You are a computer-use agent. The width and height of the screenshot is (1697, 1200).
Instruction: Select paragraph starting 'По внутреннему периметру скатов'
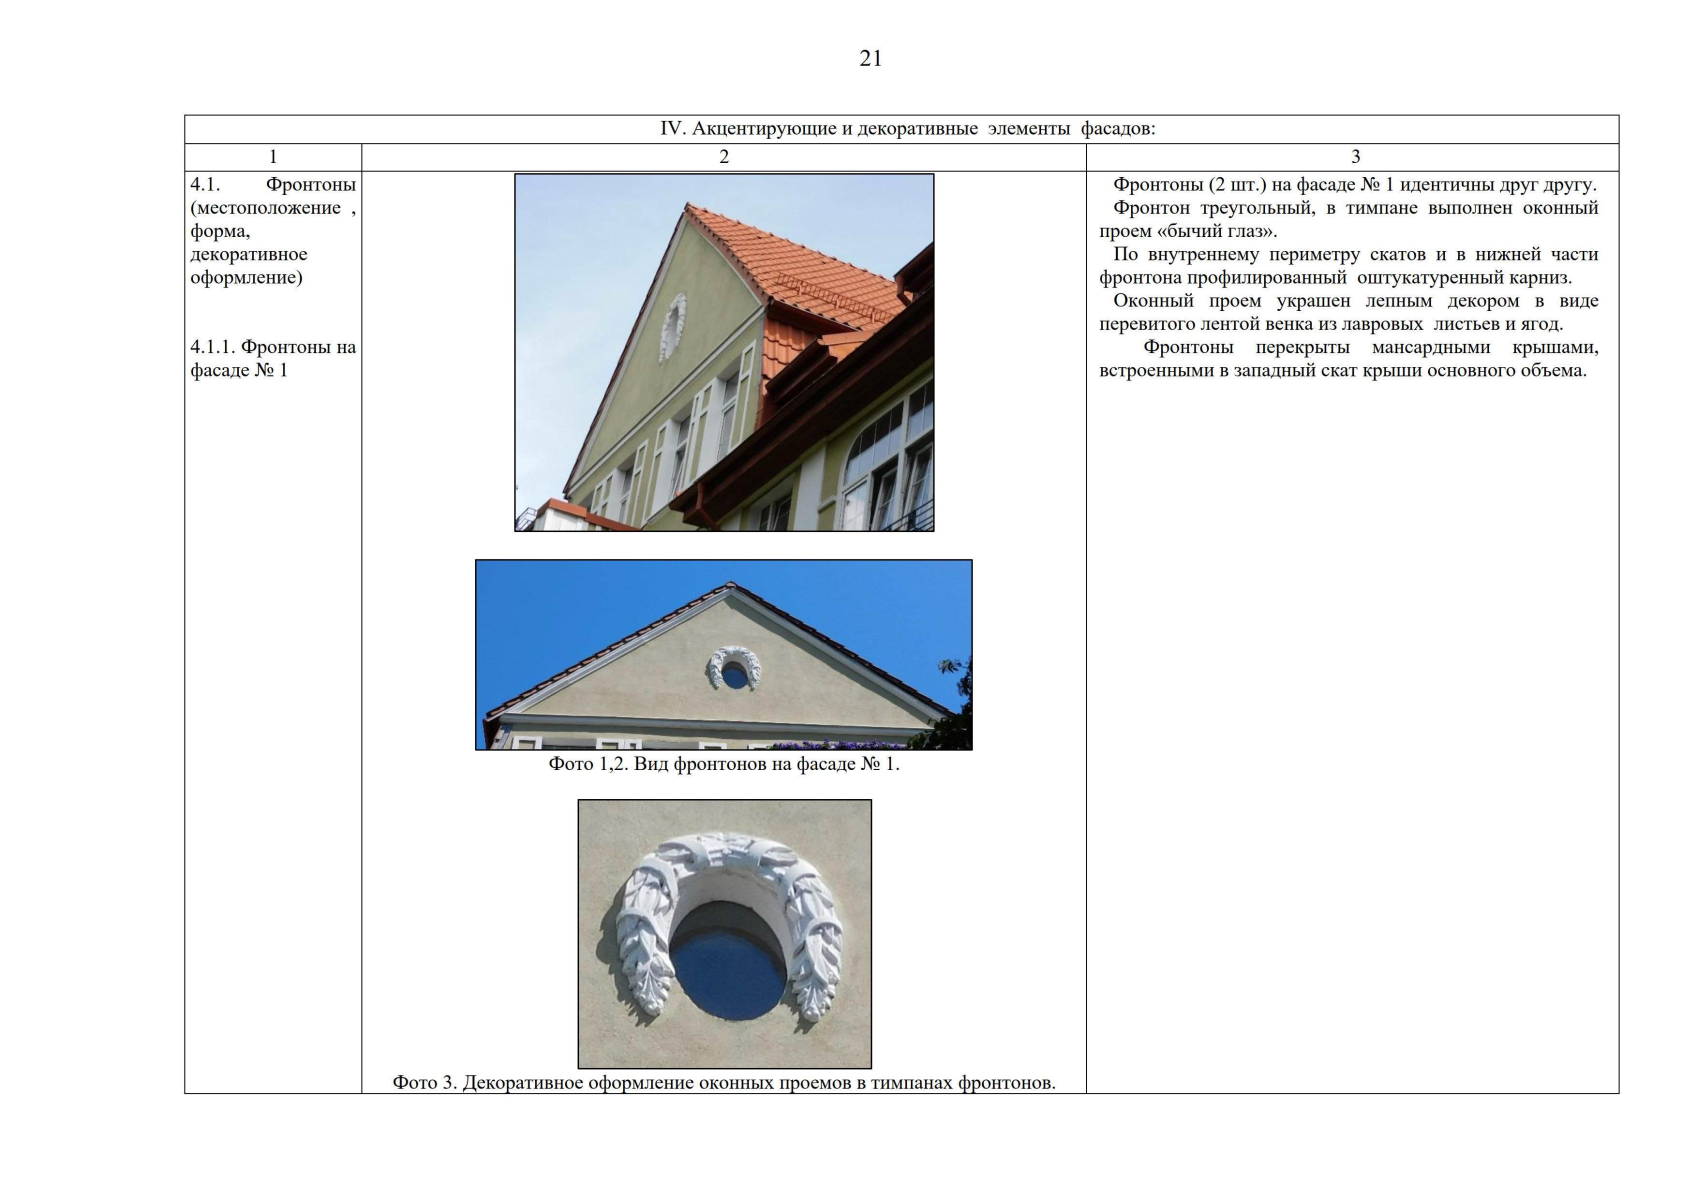tap(1348, 266)
